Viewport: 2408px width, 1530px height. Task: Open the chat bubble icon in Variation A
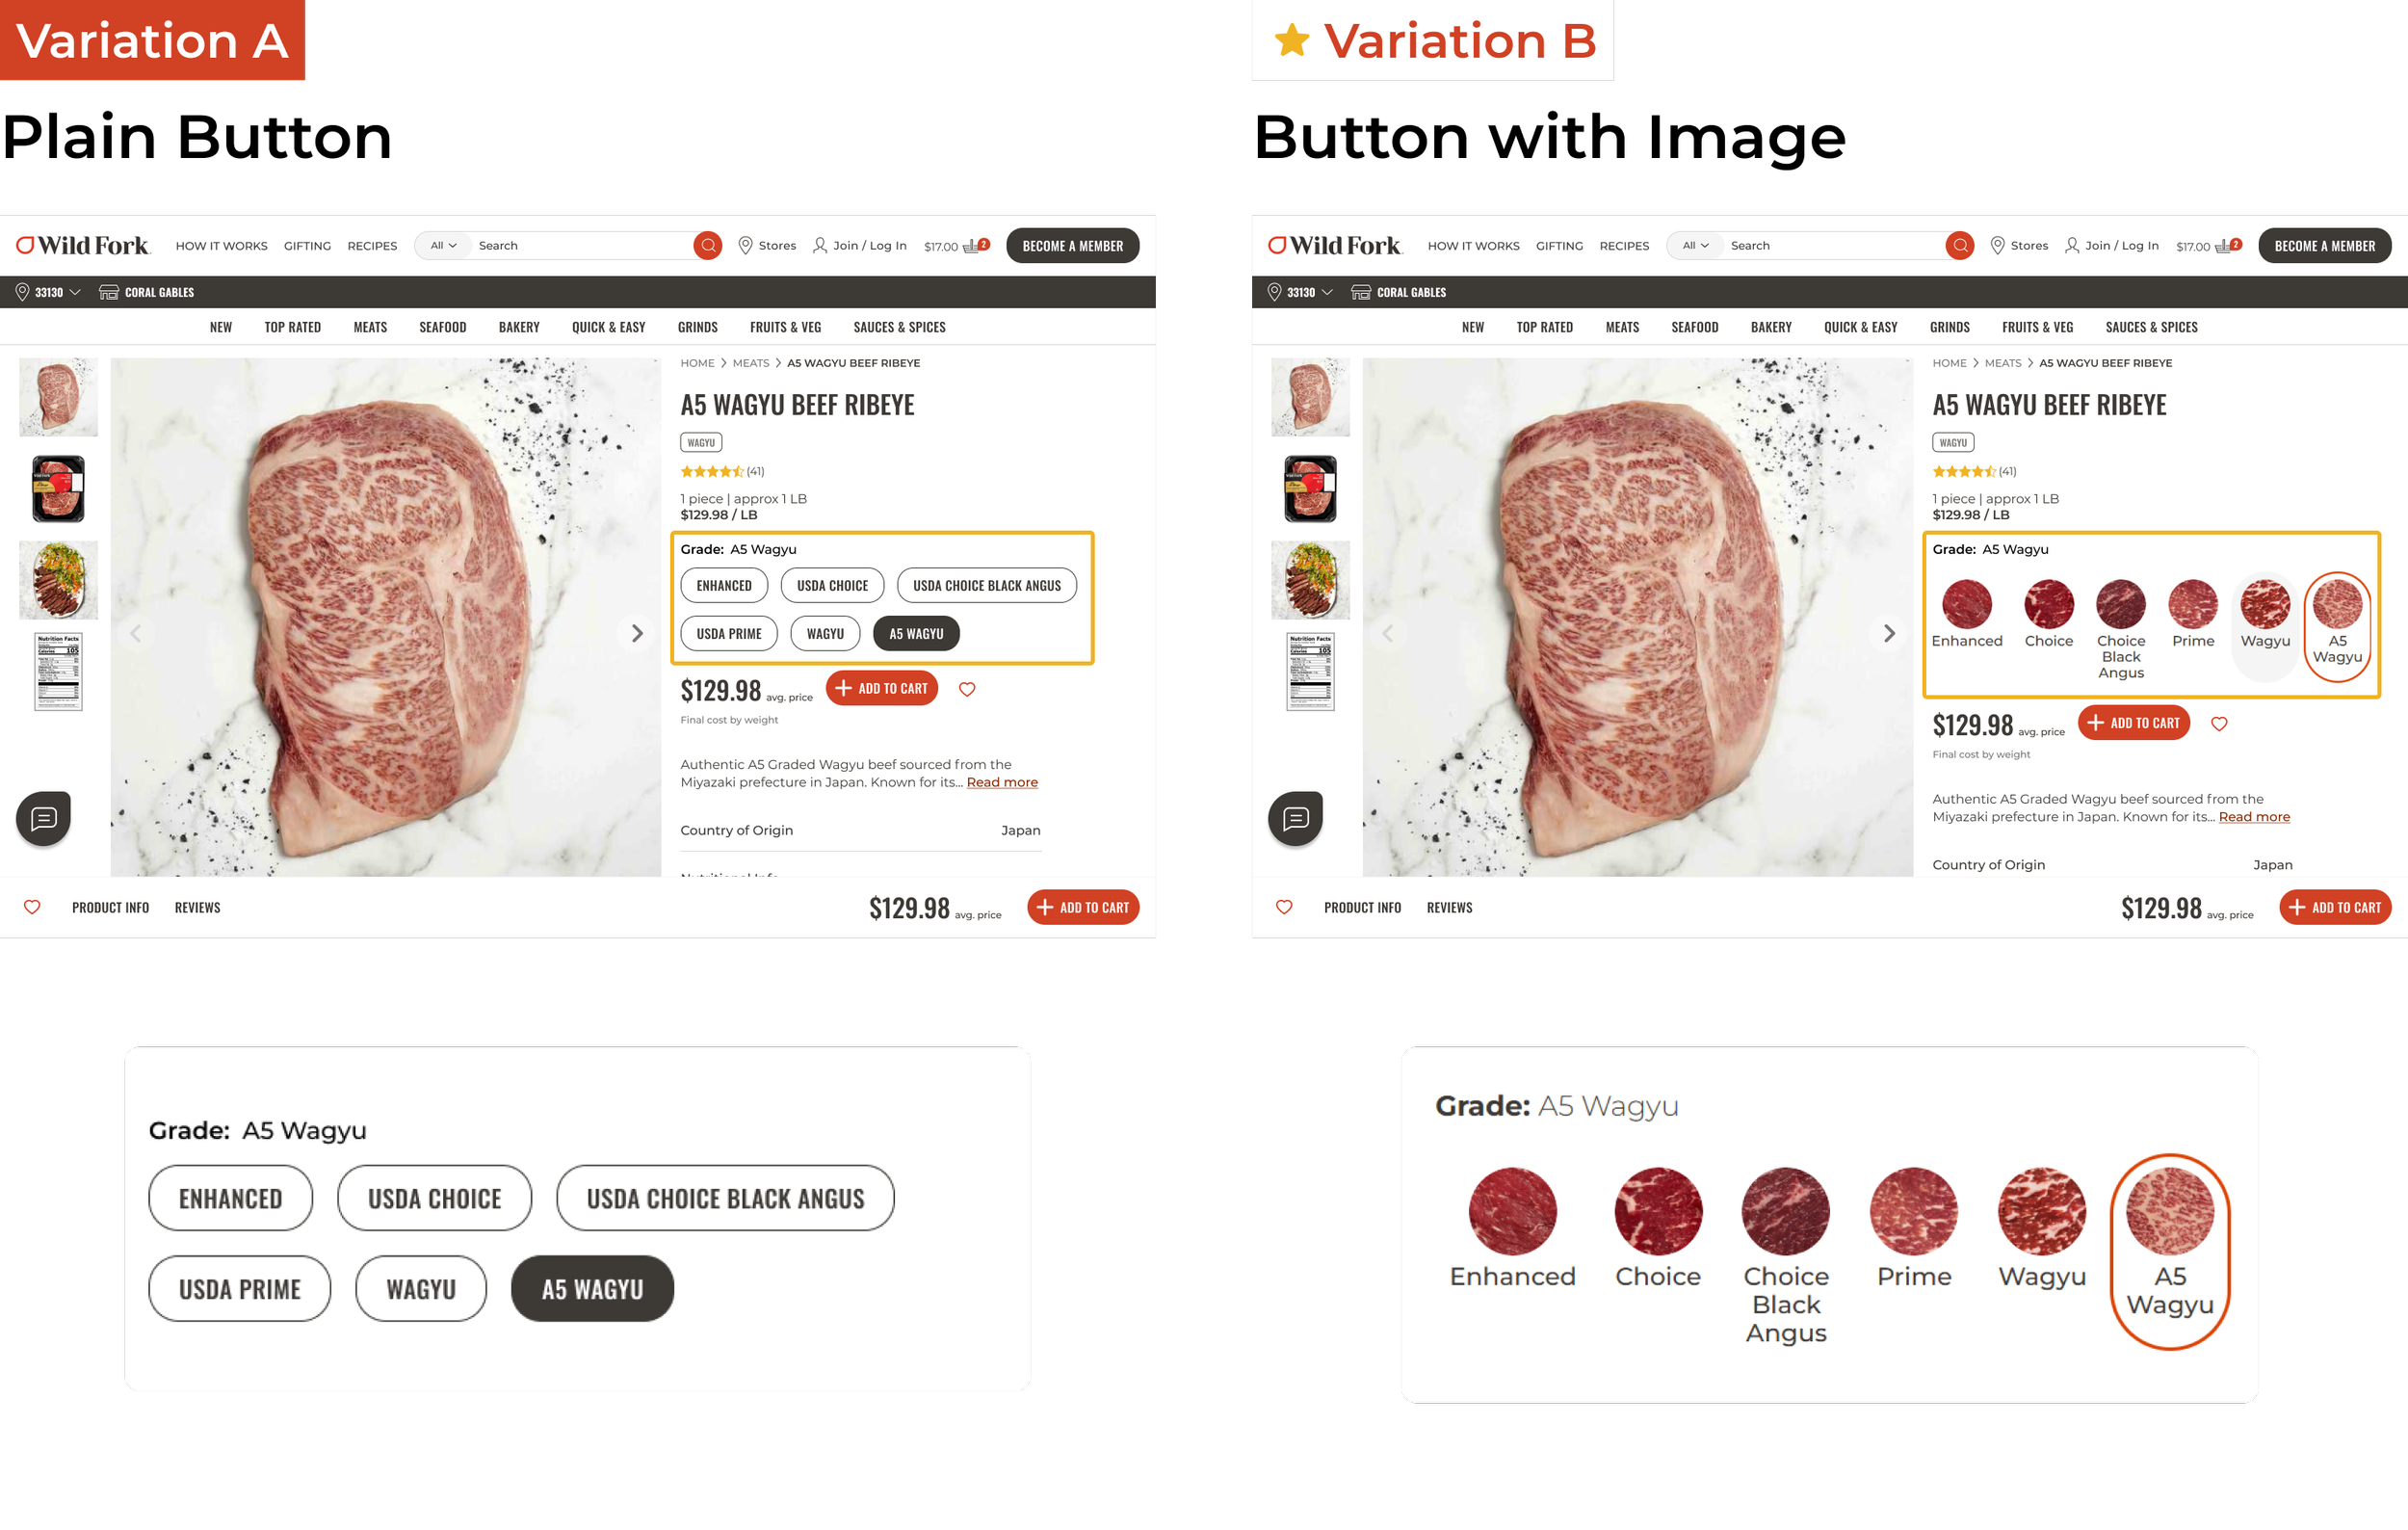click(43, 819)
